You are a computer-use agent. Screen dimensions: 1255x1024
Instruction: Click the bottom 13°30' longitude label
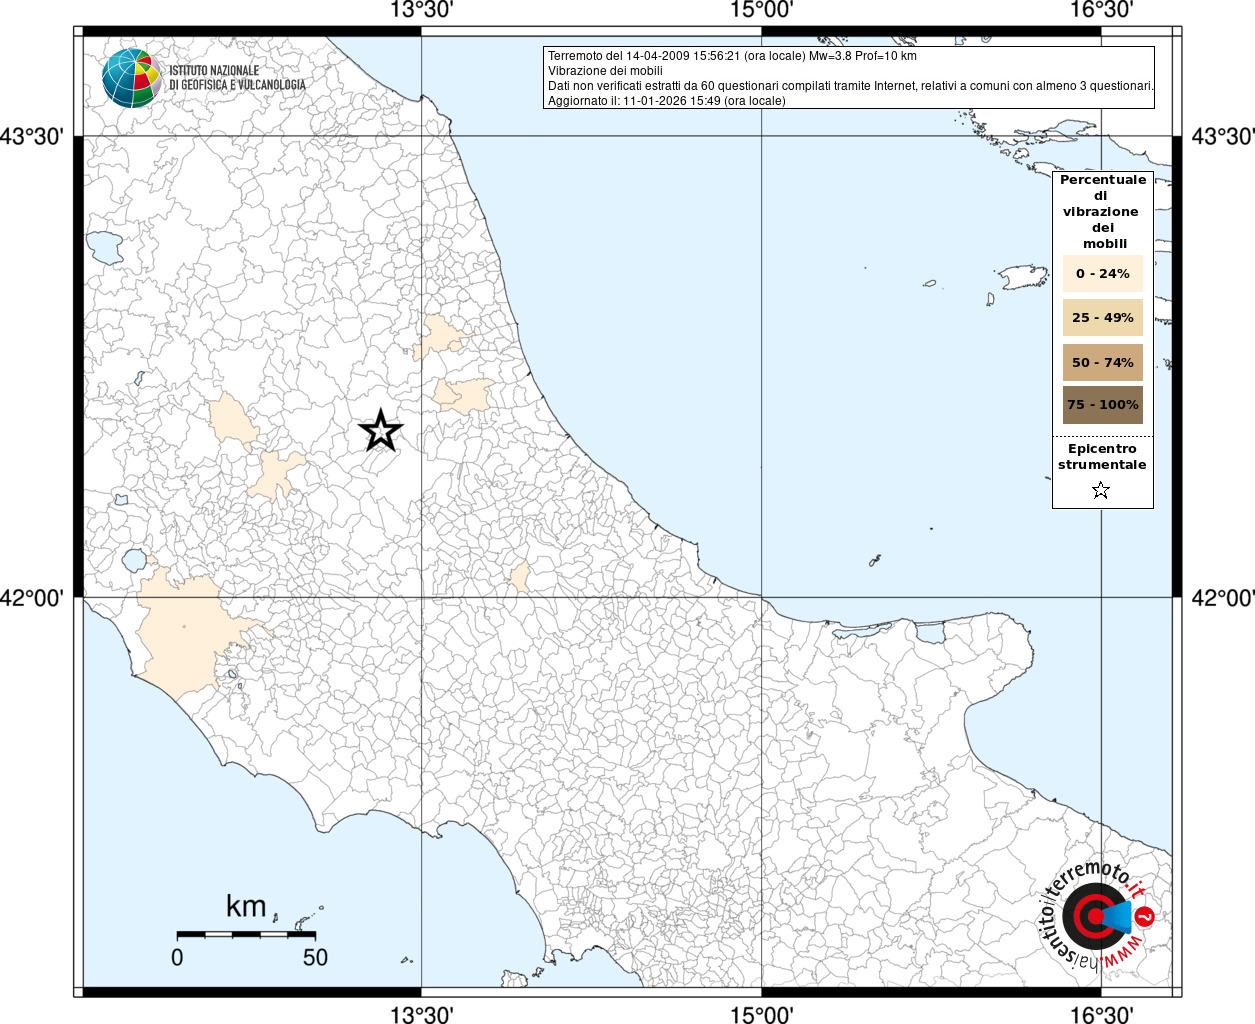(422, 1015)
